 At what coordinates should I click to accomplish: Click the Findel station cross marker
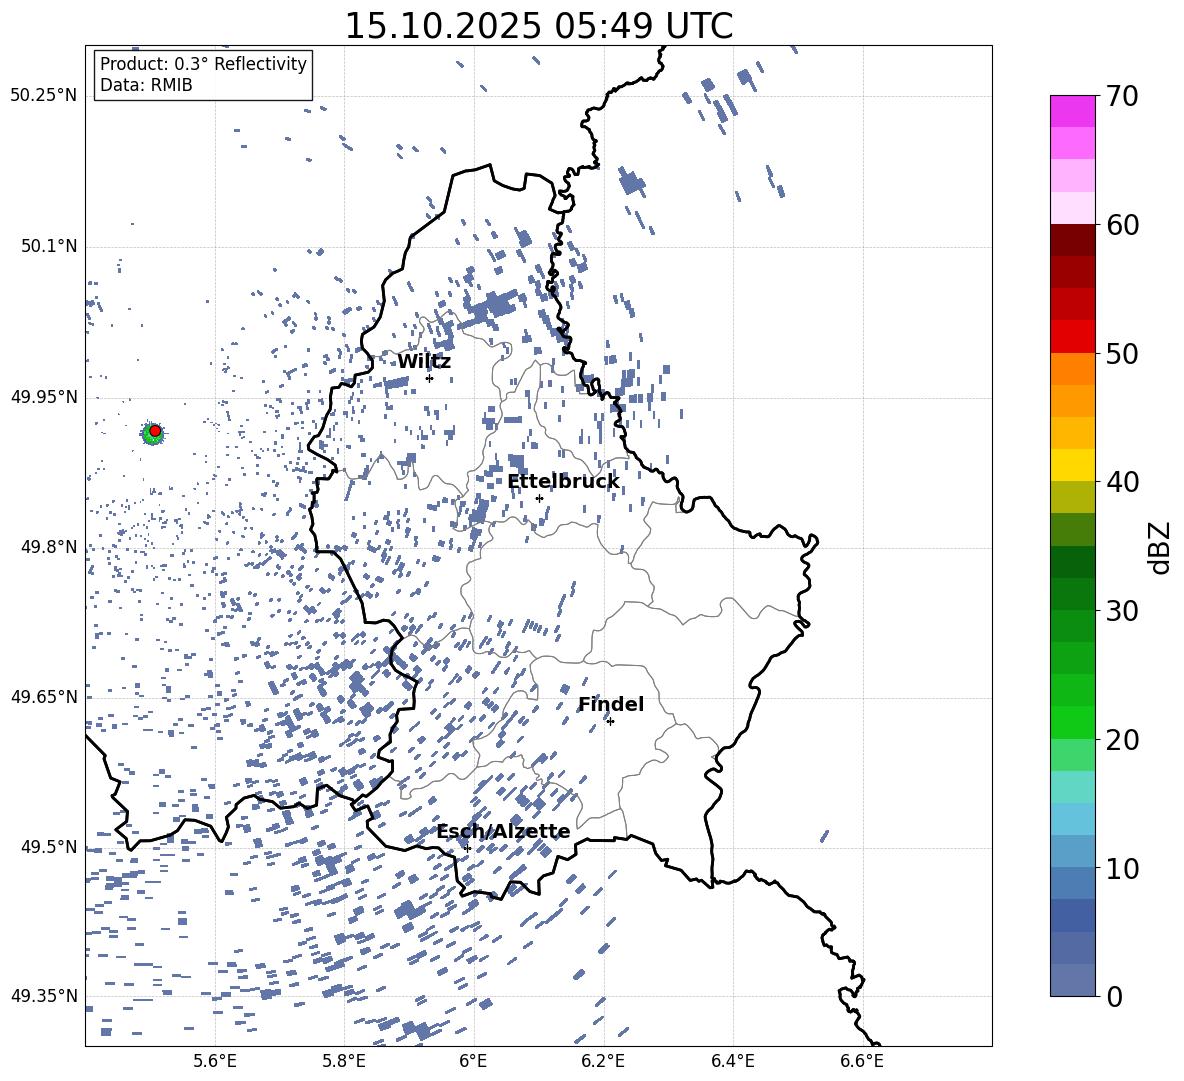pos(610,722)
